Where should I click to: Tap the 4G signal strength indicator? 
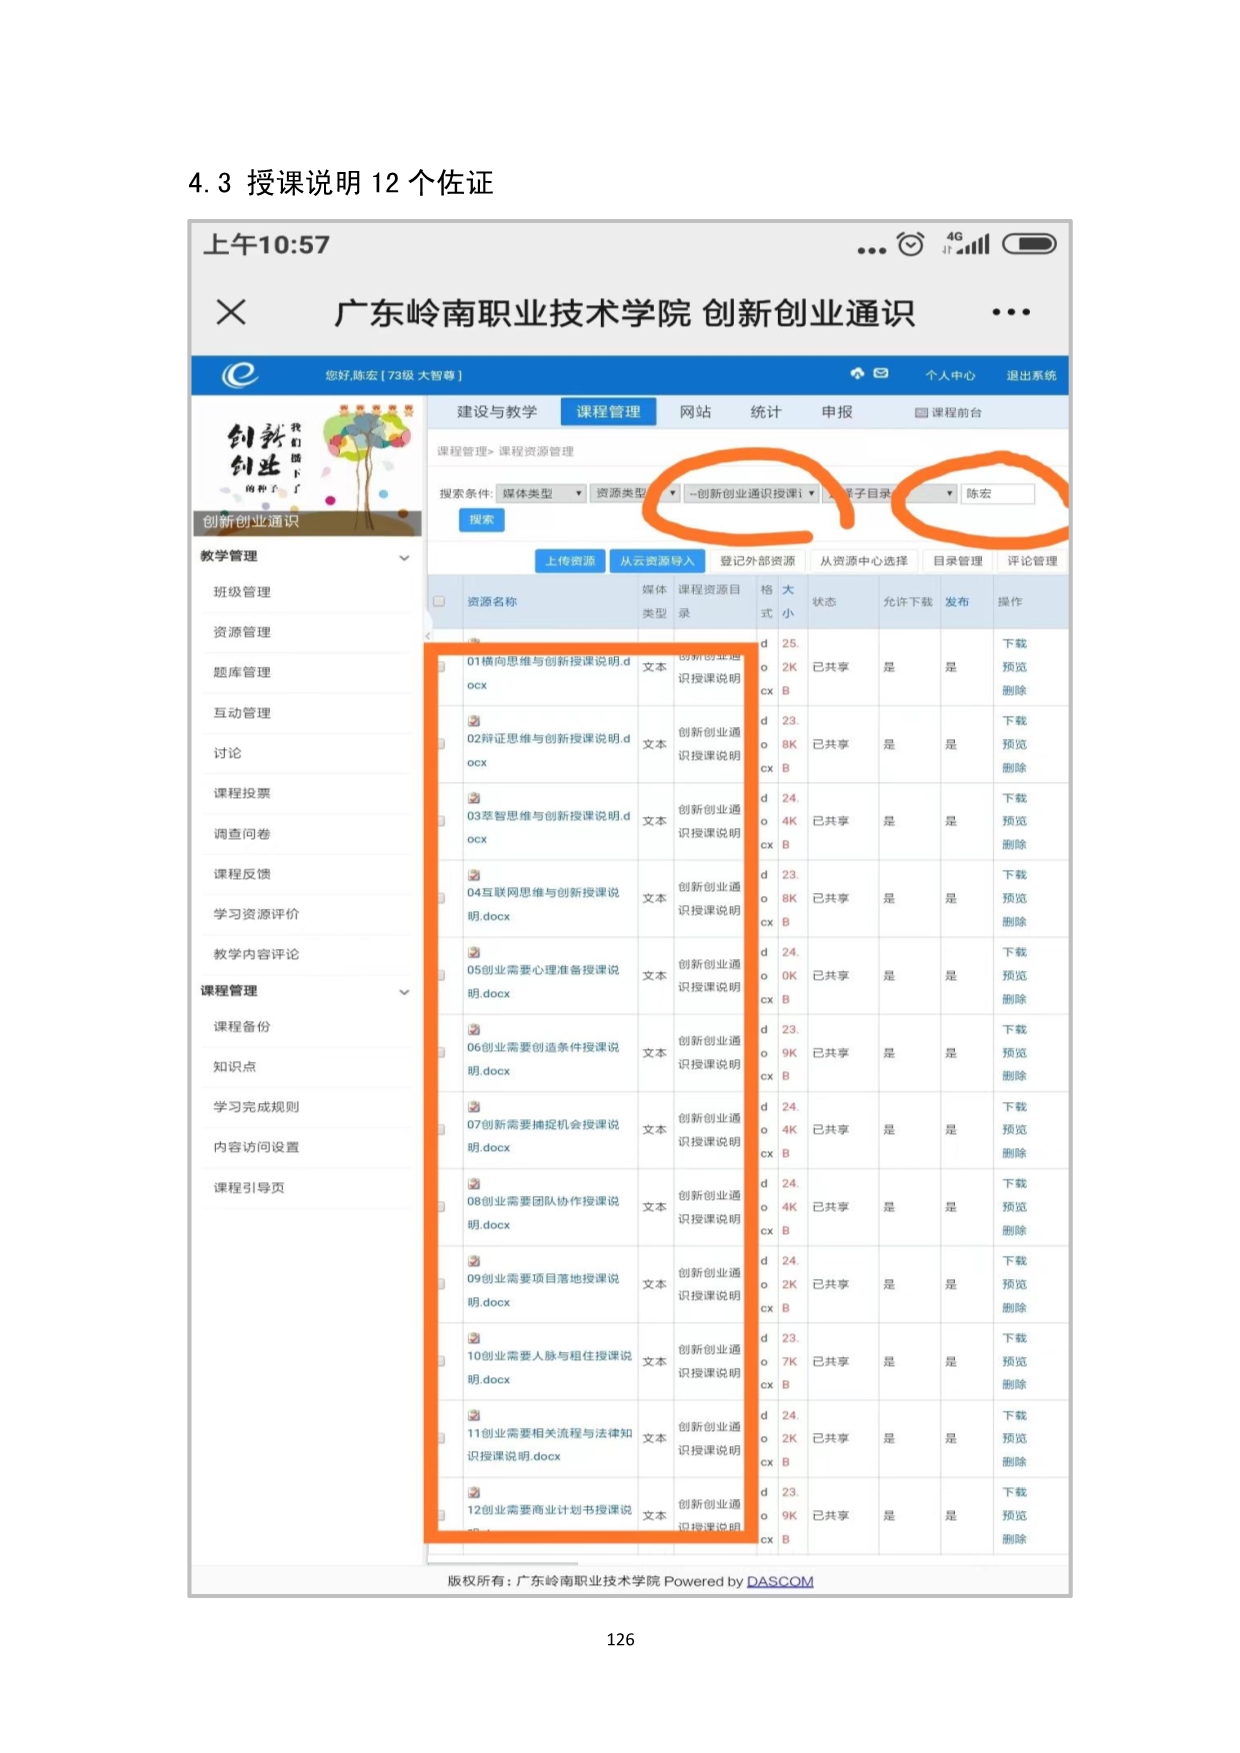point(966,244)
